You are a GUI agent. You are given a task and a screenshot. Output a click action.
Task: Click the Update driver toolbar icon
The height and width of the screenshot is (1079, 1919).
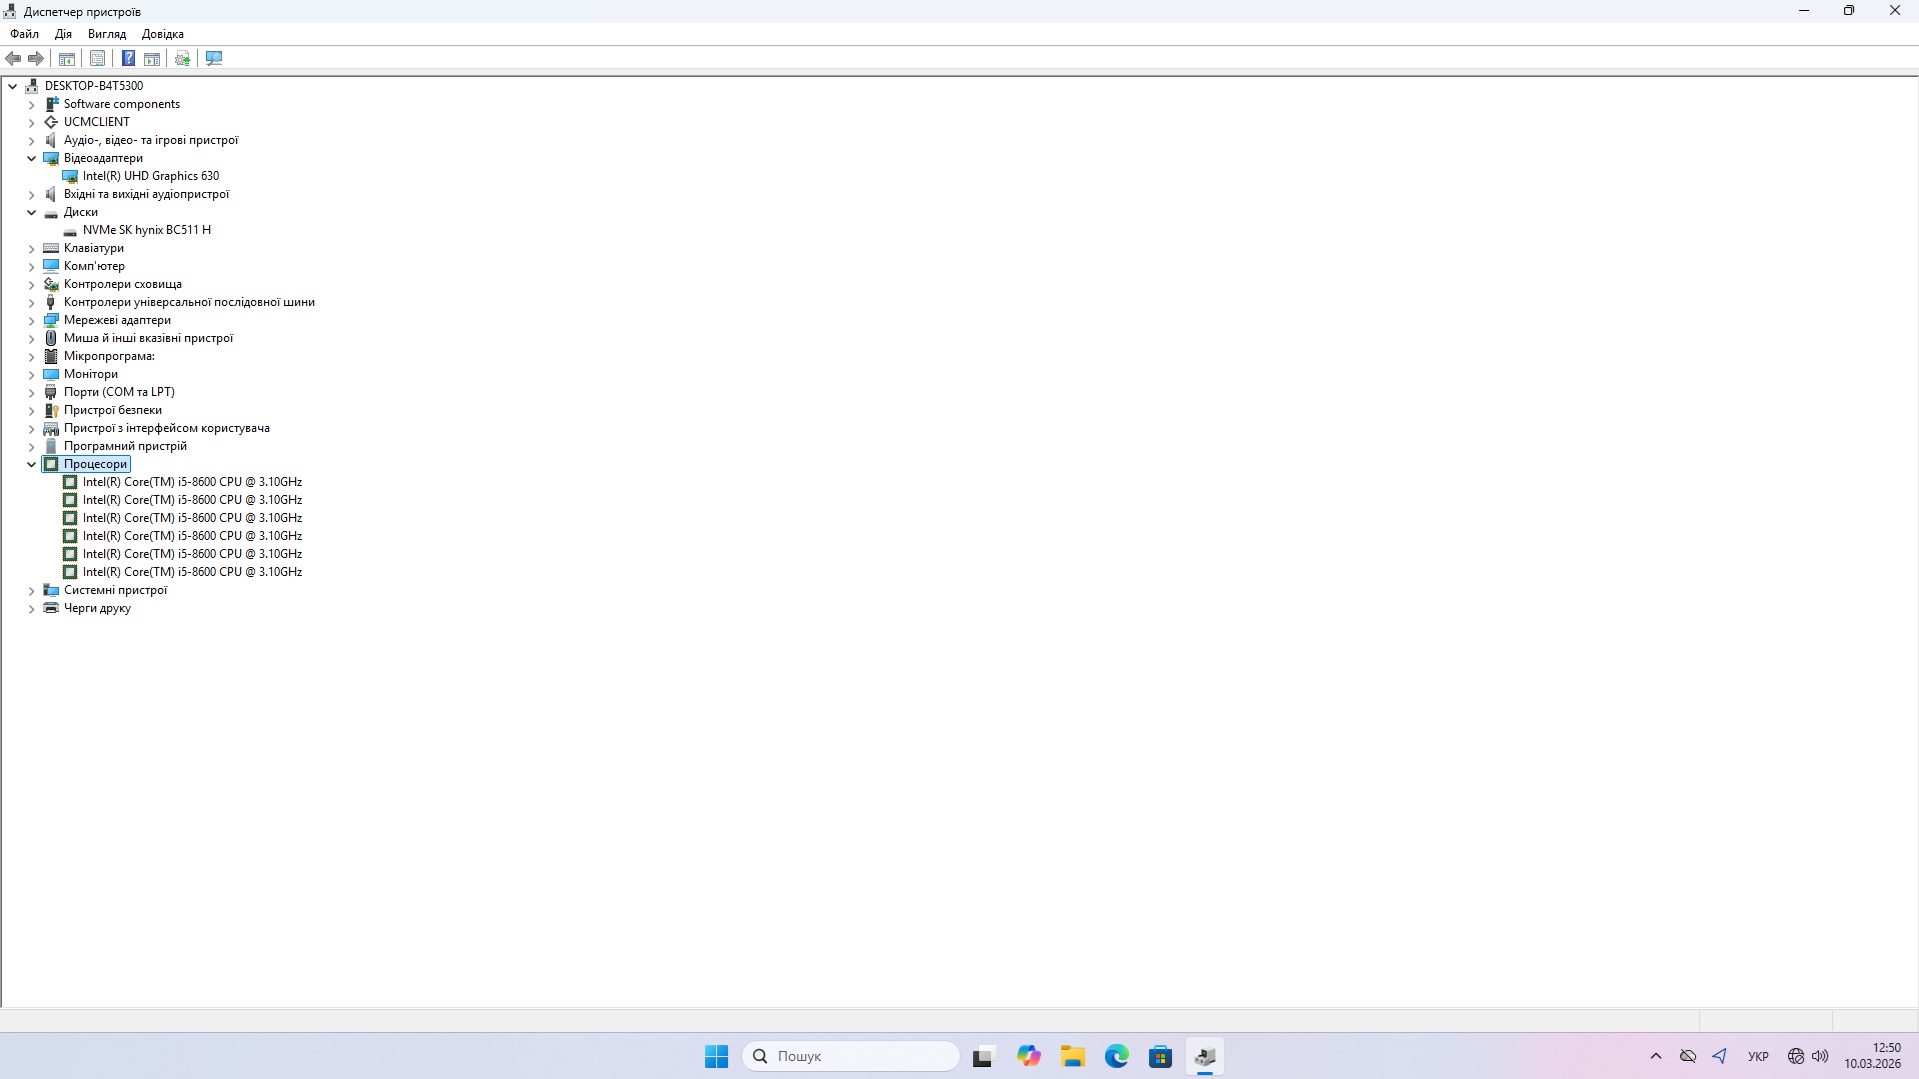pos(183,59)
